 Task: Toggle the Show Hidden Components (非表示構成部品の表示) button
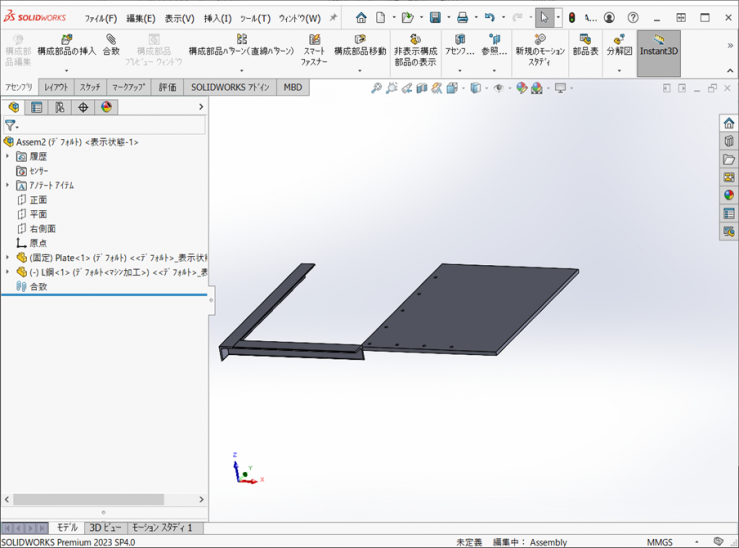(x=415, y=45)
